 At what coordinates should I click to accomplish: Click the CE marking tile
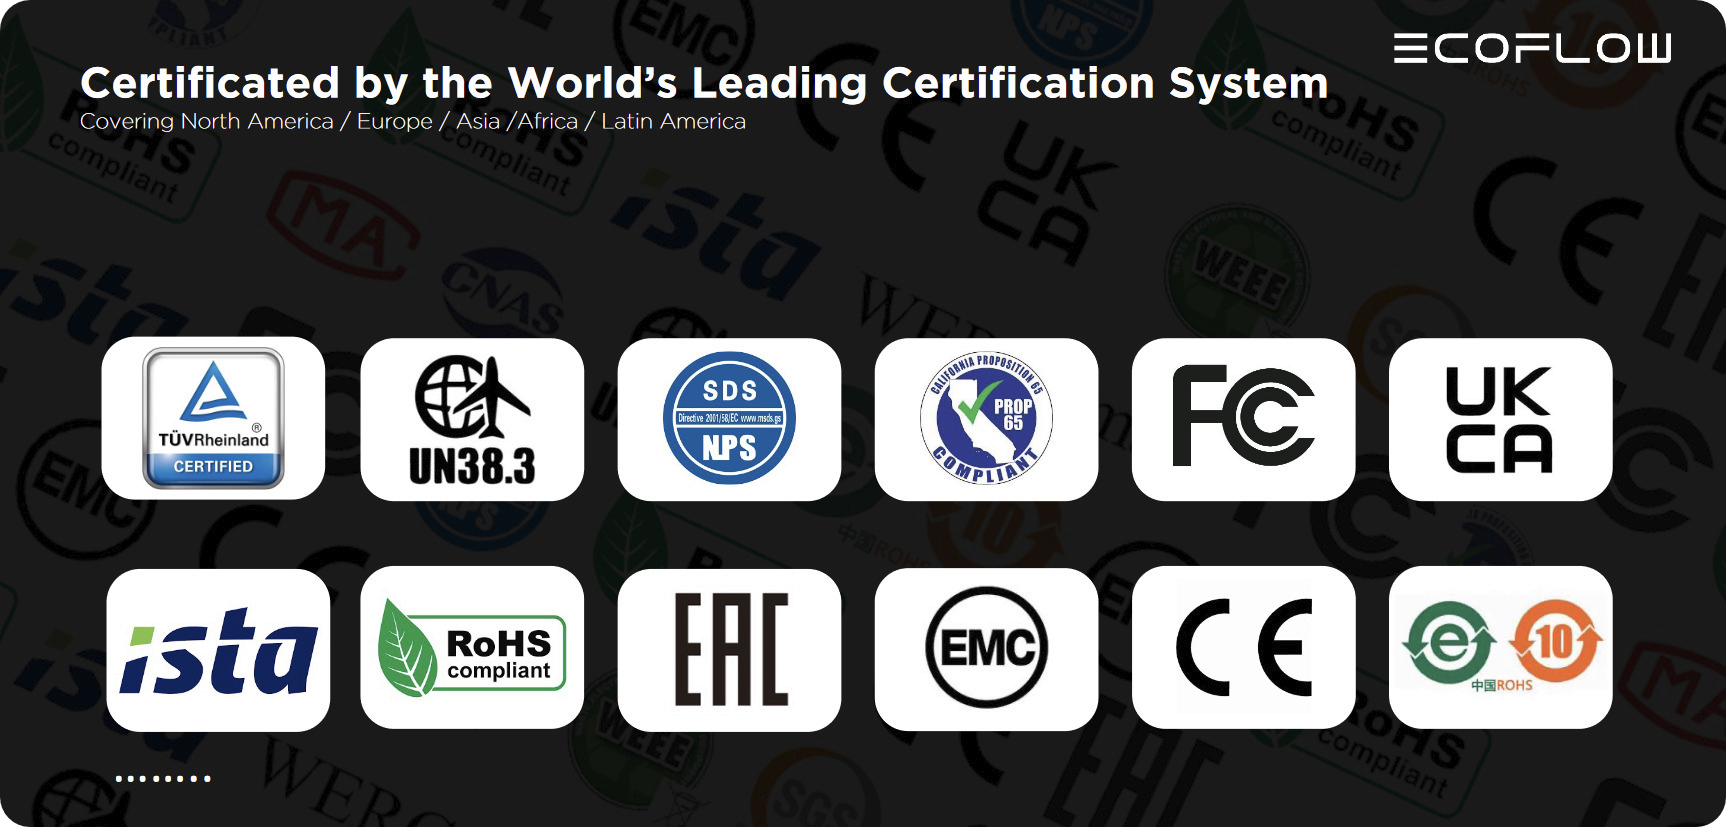point(1243,648)
